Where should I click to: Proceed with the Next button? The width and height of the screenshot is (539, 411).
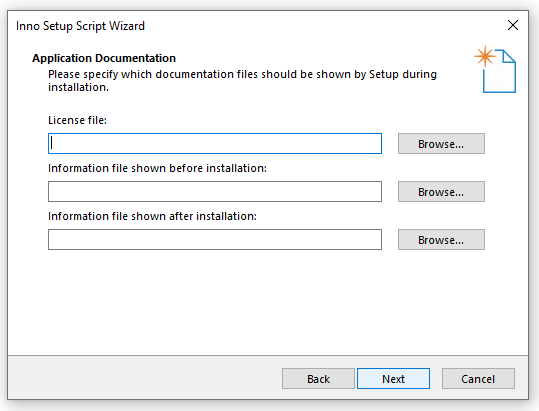[393, 379]
